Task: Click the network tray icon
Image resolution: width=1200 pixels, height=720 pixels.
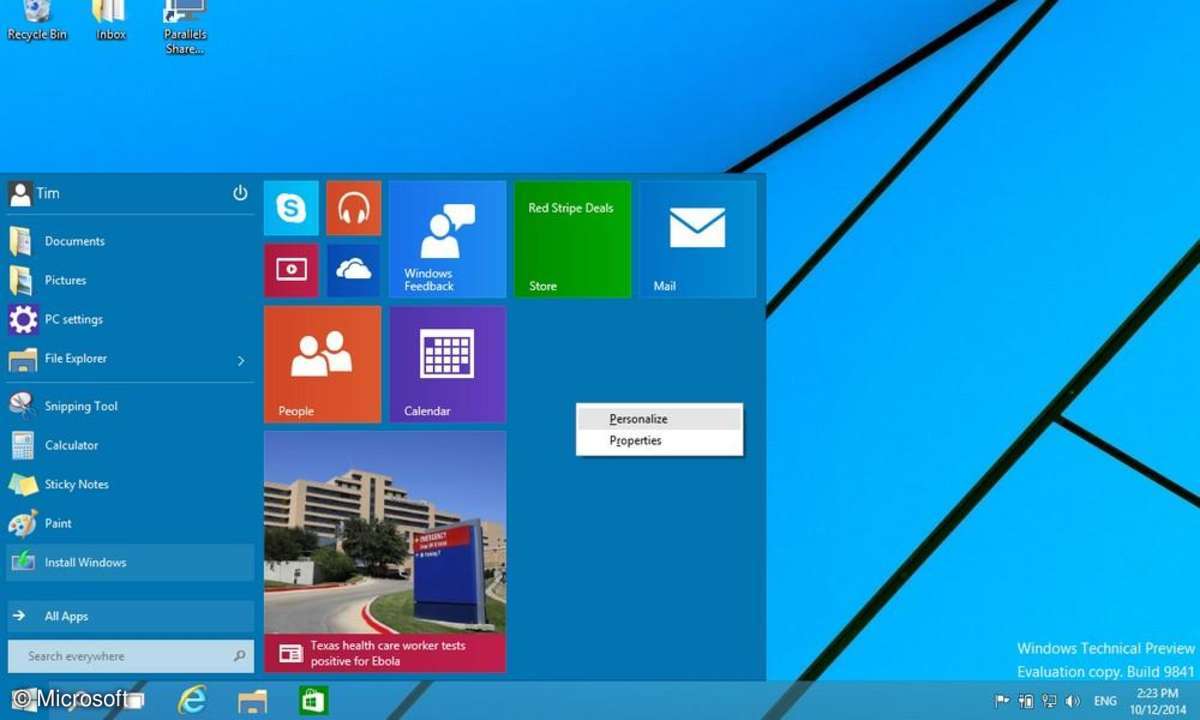Action: tap(1050, 701)
